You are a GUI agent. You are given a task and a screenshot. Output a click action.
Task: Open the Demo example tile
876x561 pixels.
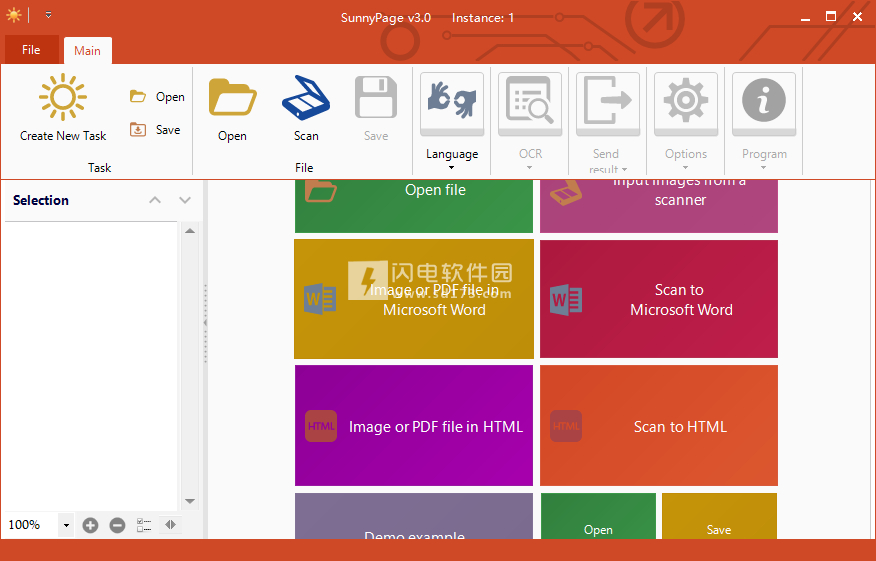click(414, 516)
